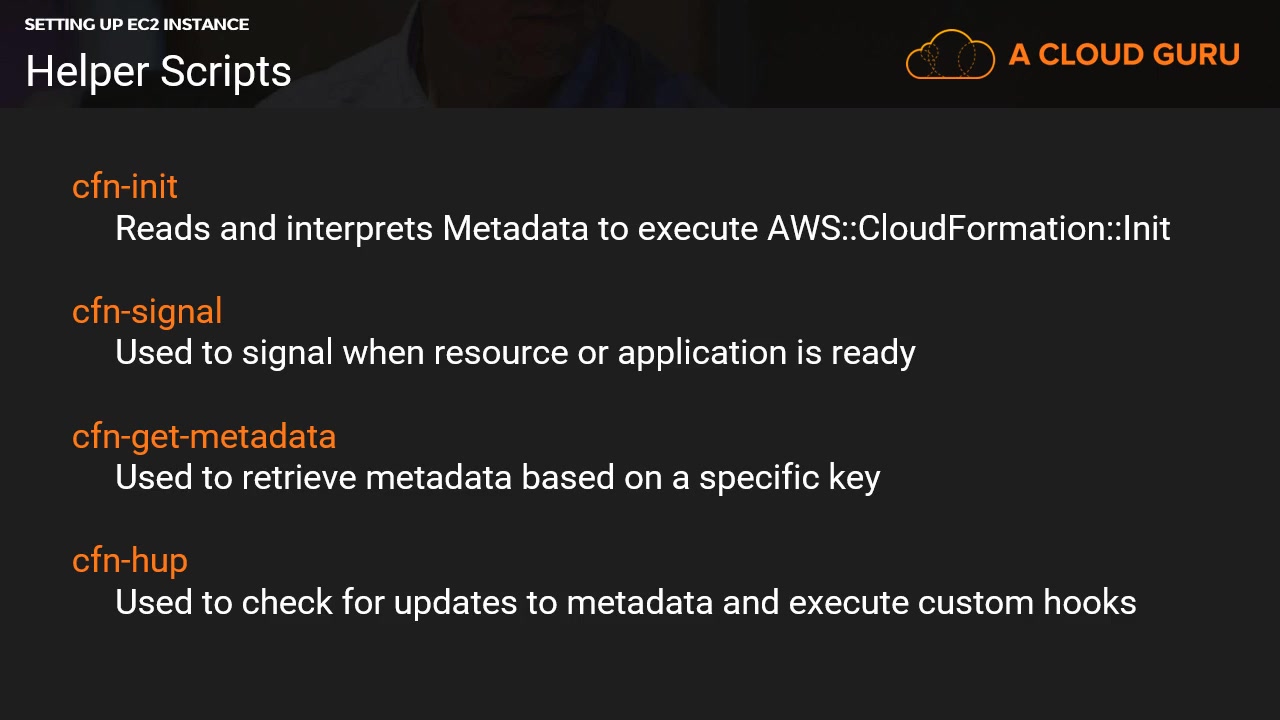Select the cfn-get-metadata heading
The width and height of the screenshot is (1280, 720).
(204, 436)
